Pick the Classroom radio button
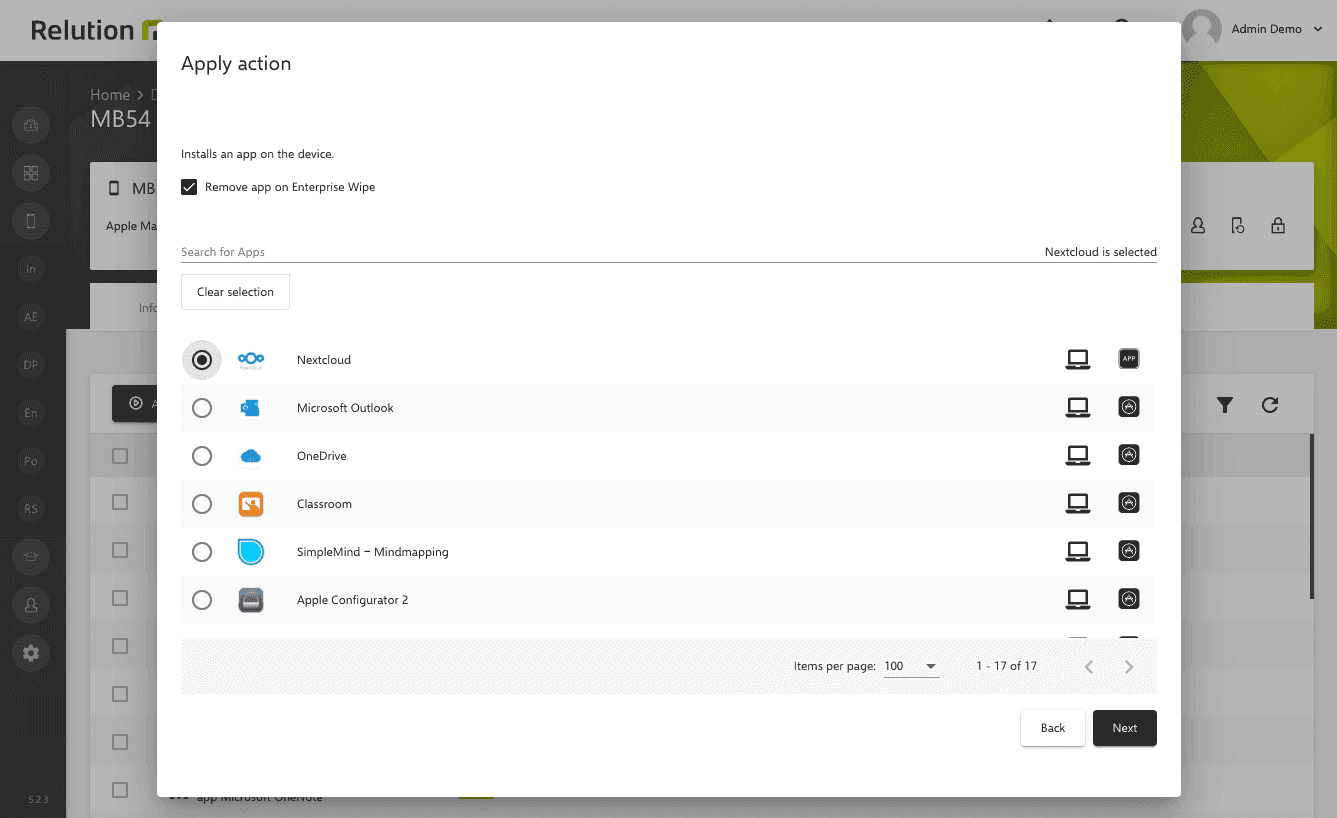 202,504
